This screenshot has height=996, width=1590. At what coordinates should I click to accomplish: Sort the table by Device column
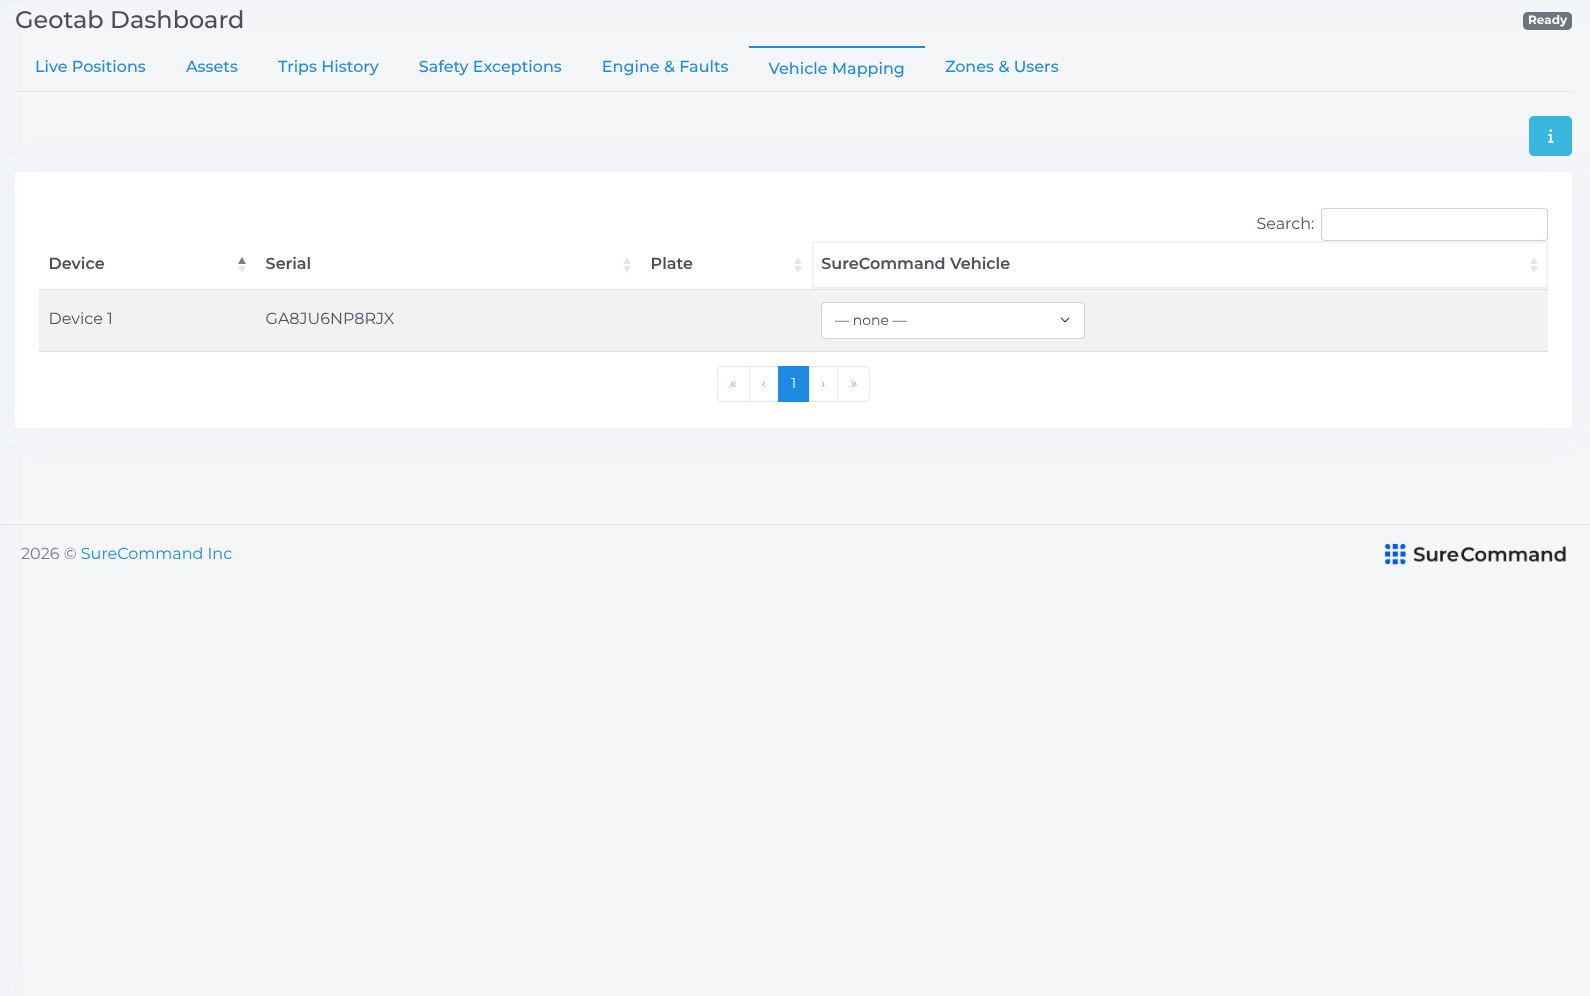pyautogui.click(x=147, y=264)
